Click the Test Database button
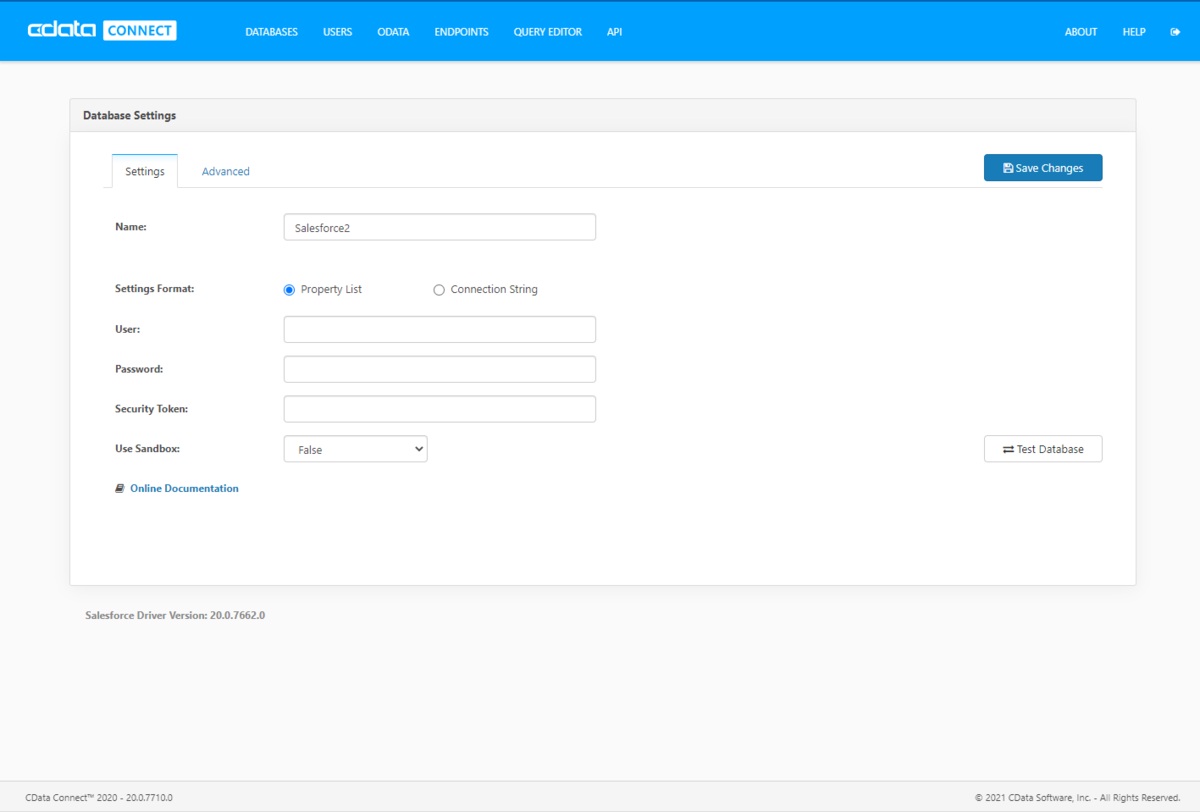 tap(1043, 449)
